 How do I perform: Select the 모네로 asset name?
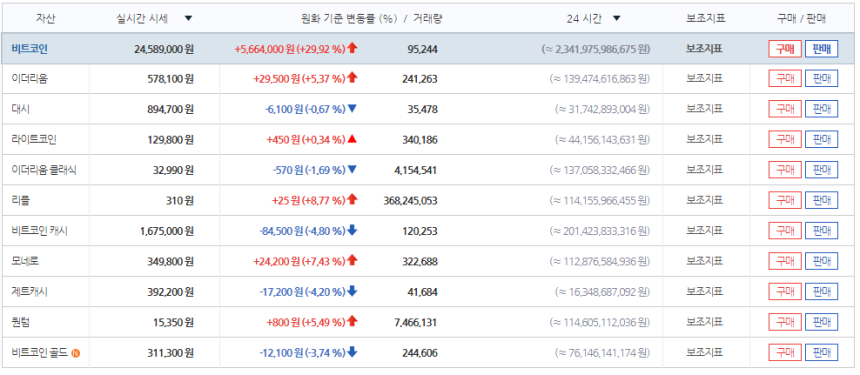pos(25,262)
